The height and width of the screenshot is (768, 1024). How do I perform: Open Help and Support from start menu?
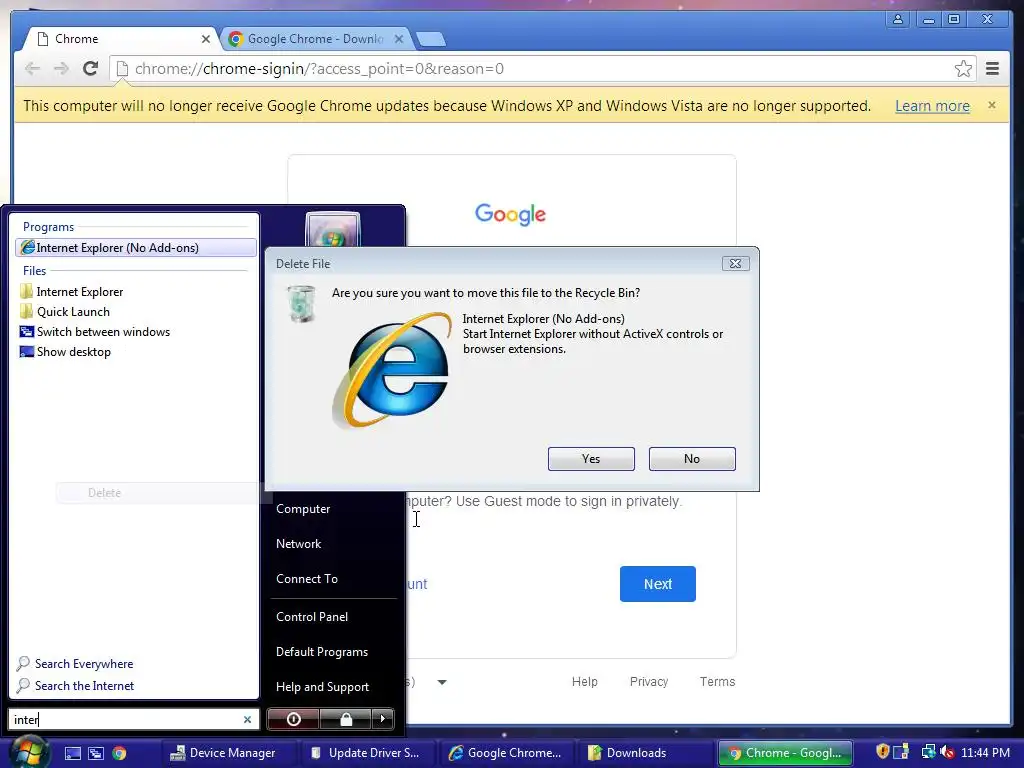tap(323, 687)
